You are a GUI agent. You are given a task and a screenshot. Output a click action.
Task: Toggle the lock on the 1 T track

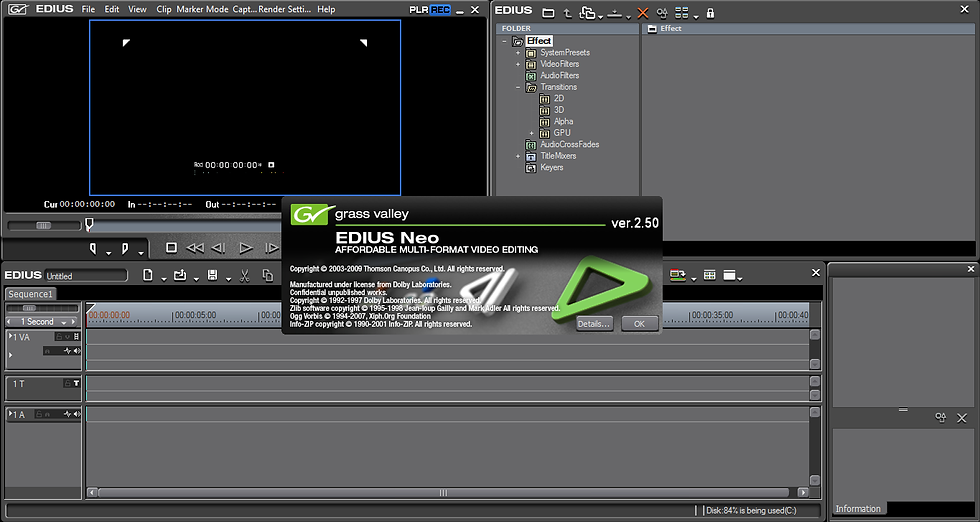(x=68, y=383)
